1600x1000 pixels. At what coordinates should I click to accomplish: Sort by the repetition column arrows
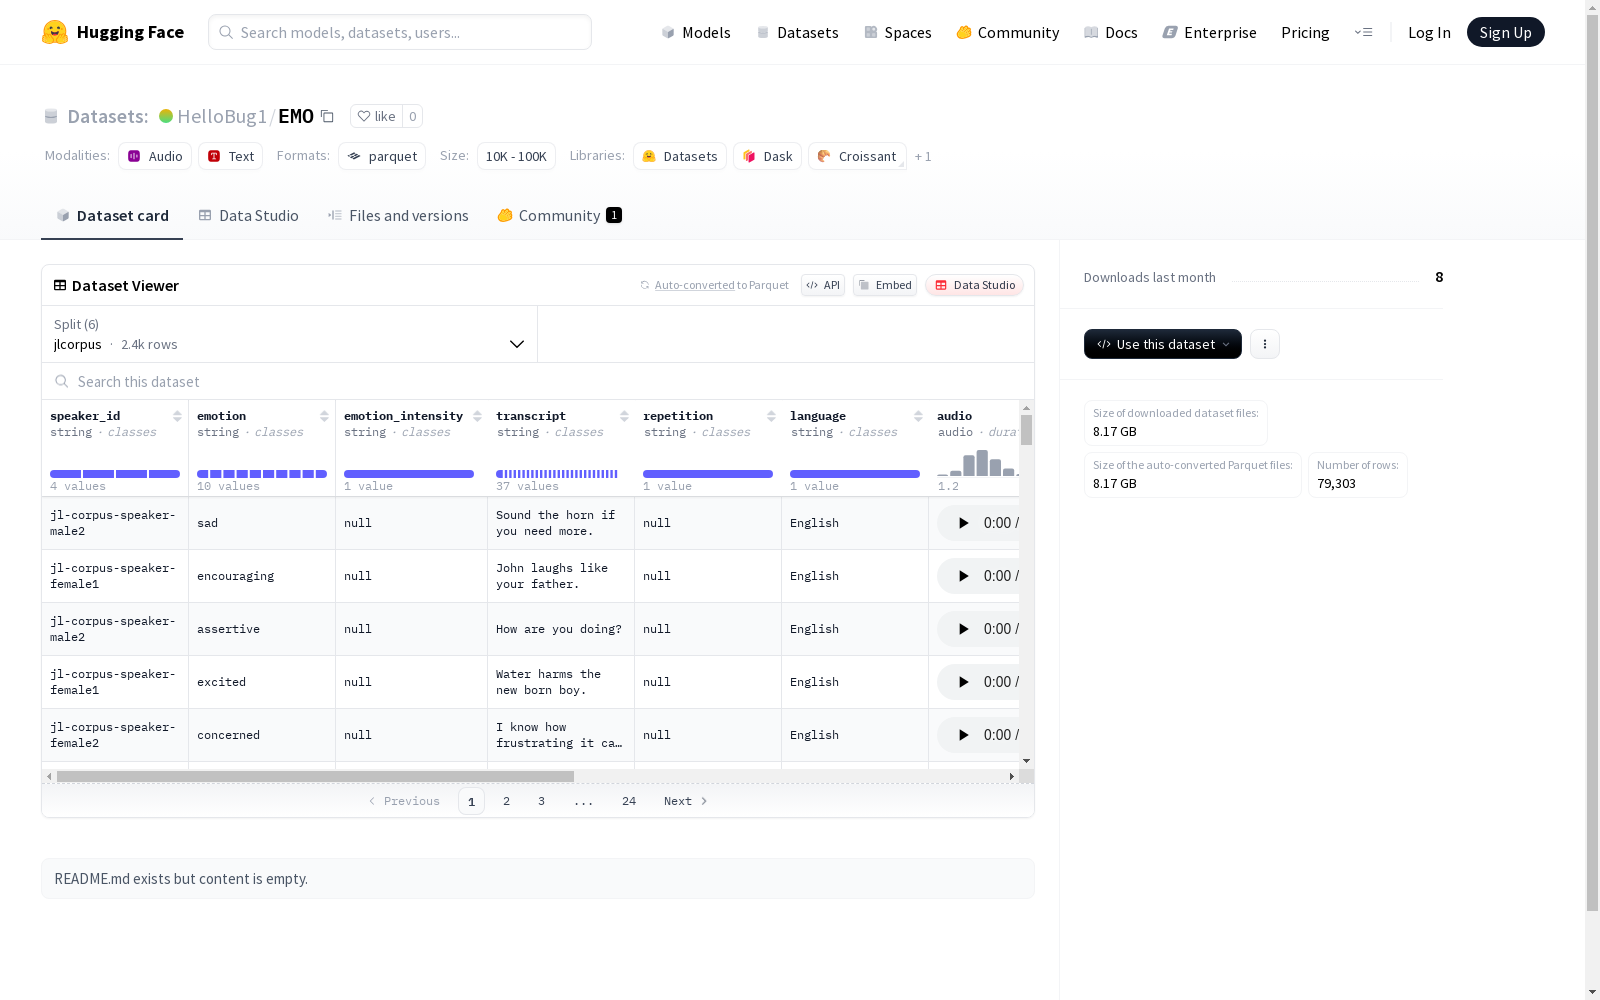click(771, 416)
